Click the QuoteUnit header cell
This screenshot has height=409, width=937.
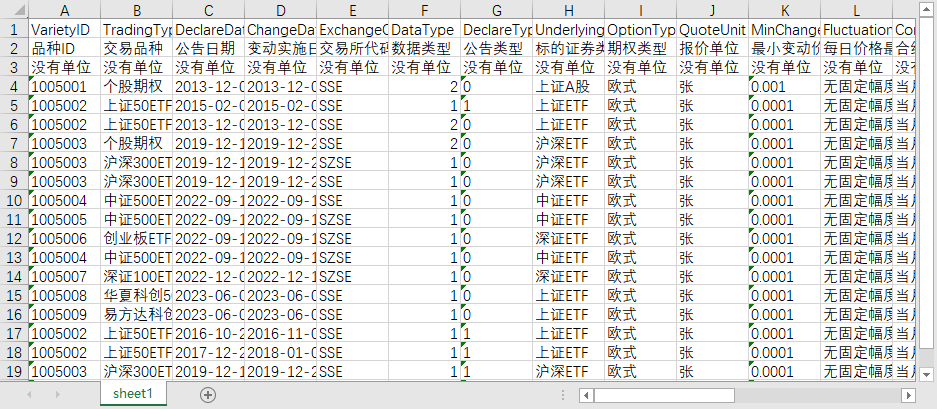click(712, 29)
